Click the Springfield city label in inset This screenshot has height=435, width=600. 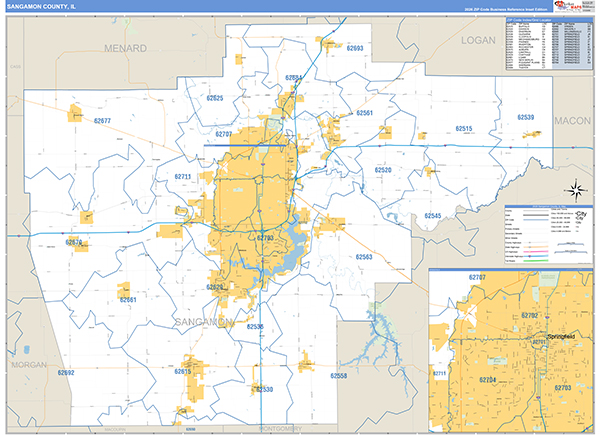561,337
